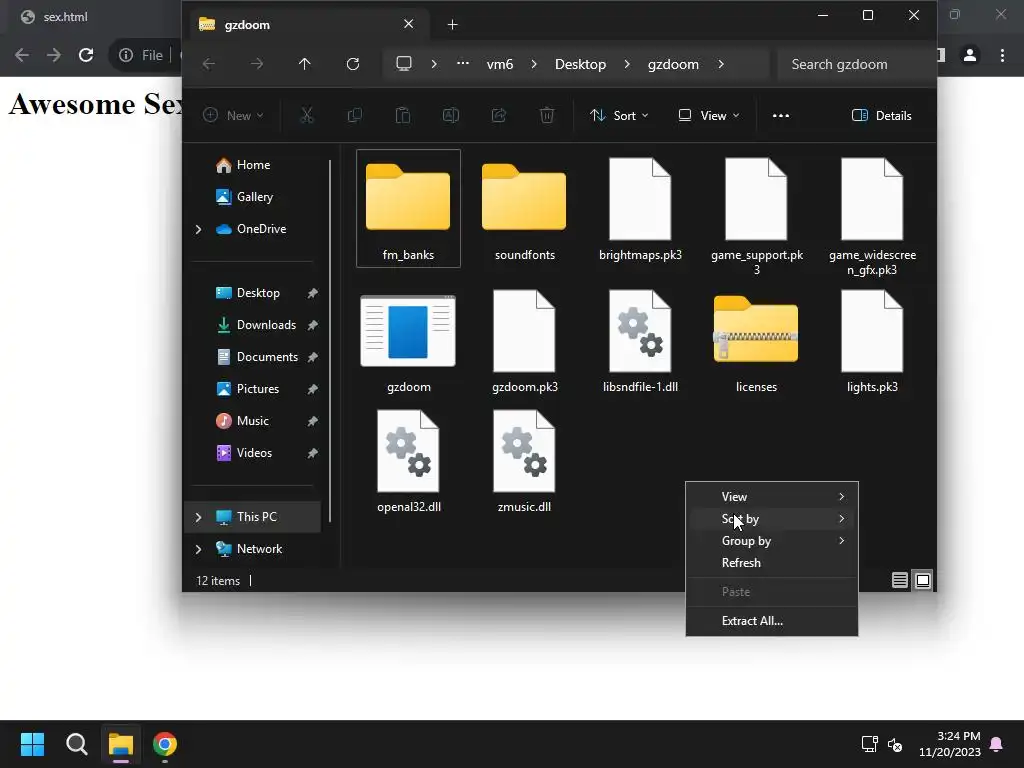Choose Refresh in context menu
The width and height of the screenshot is (1024, 768).
[772, 563]
